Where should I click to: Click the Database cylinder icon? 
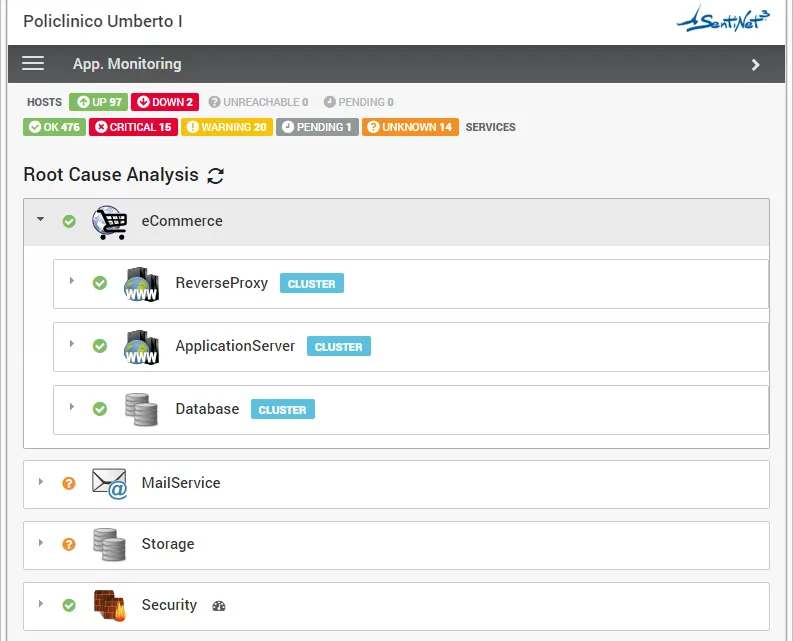click(x=142, y=409)
